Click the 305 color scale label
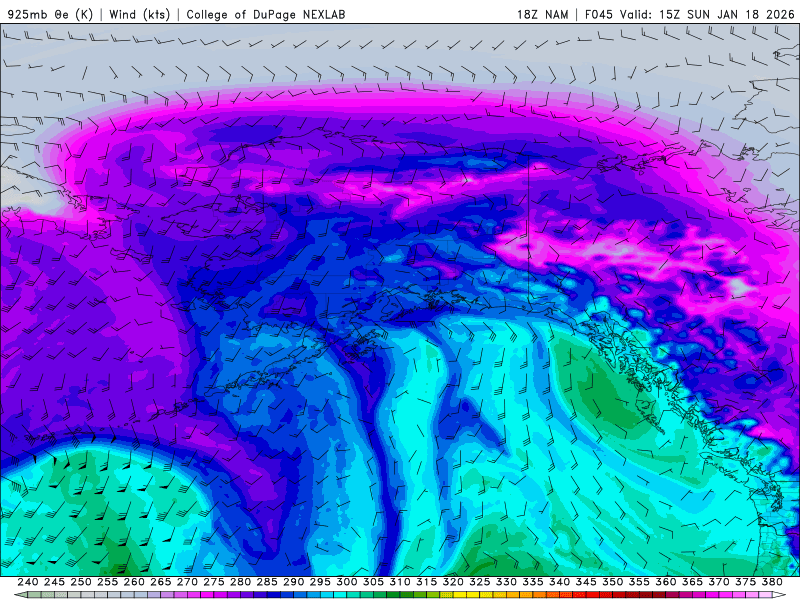Viewport: 800px width, 600px height. coord(373,582)
